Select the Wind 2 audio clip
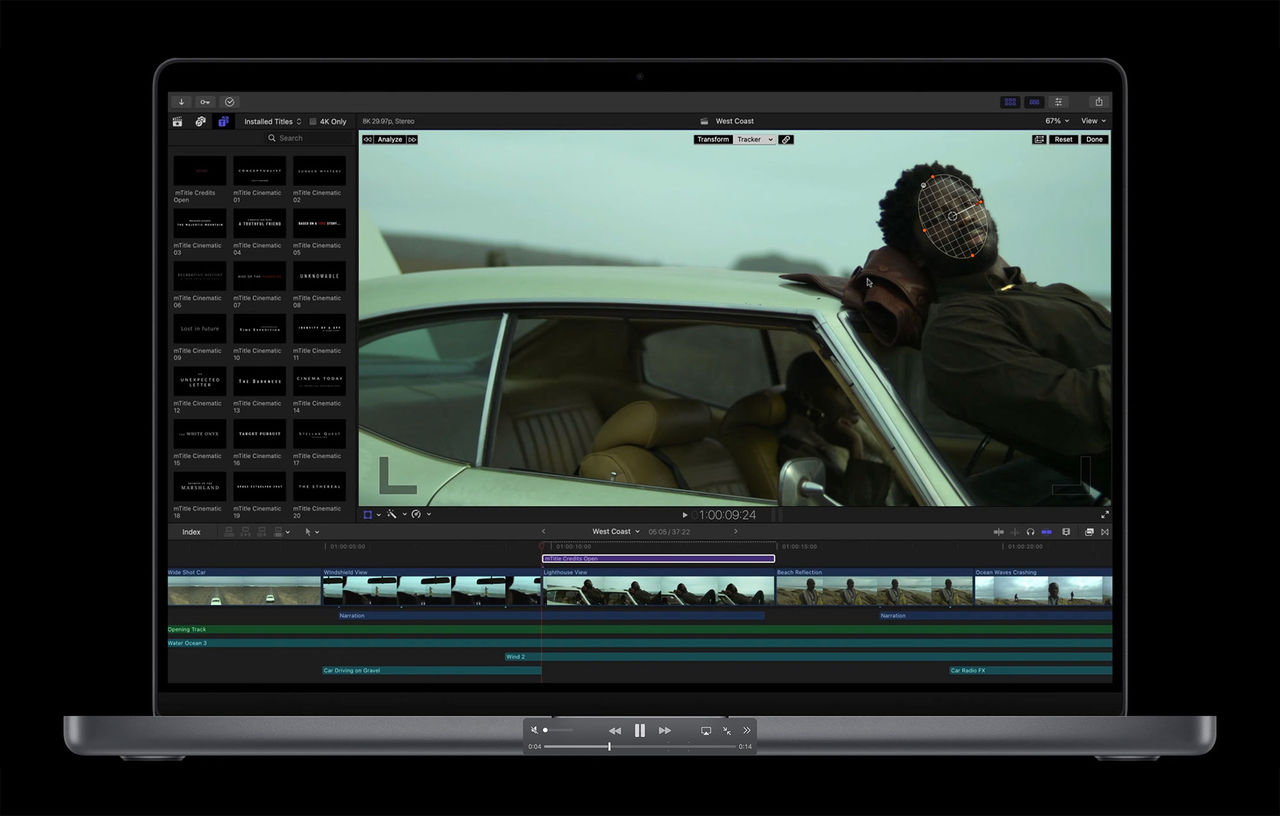Image resolution: width=1280 pixels, height=816 pixels. click(808, 657)
